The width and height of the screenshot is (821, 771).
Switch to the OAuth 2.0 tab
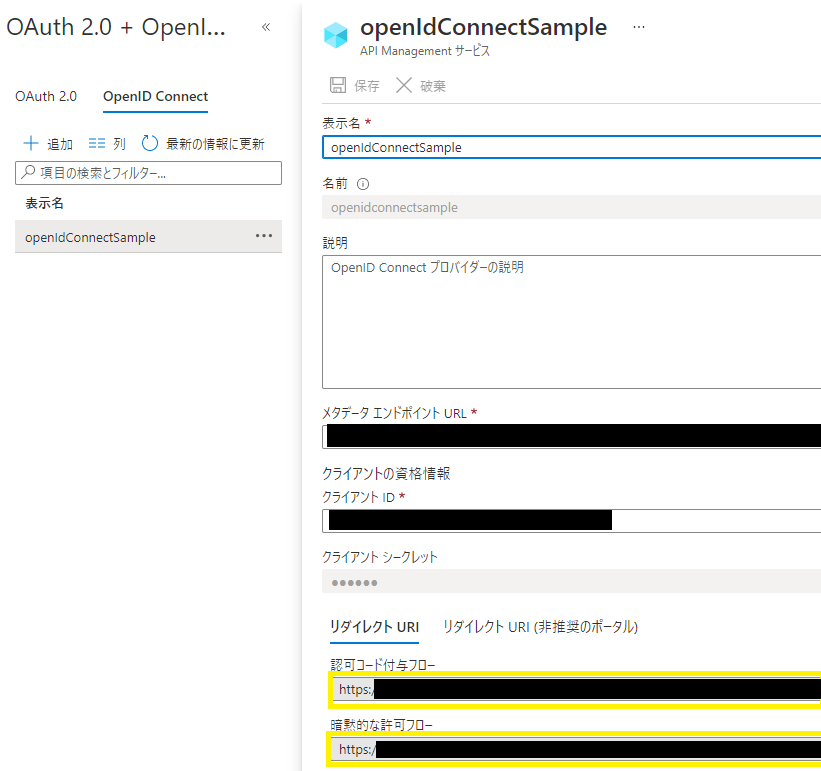[46, 96]
